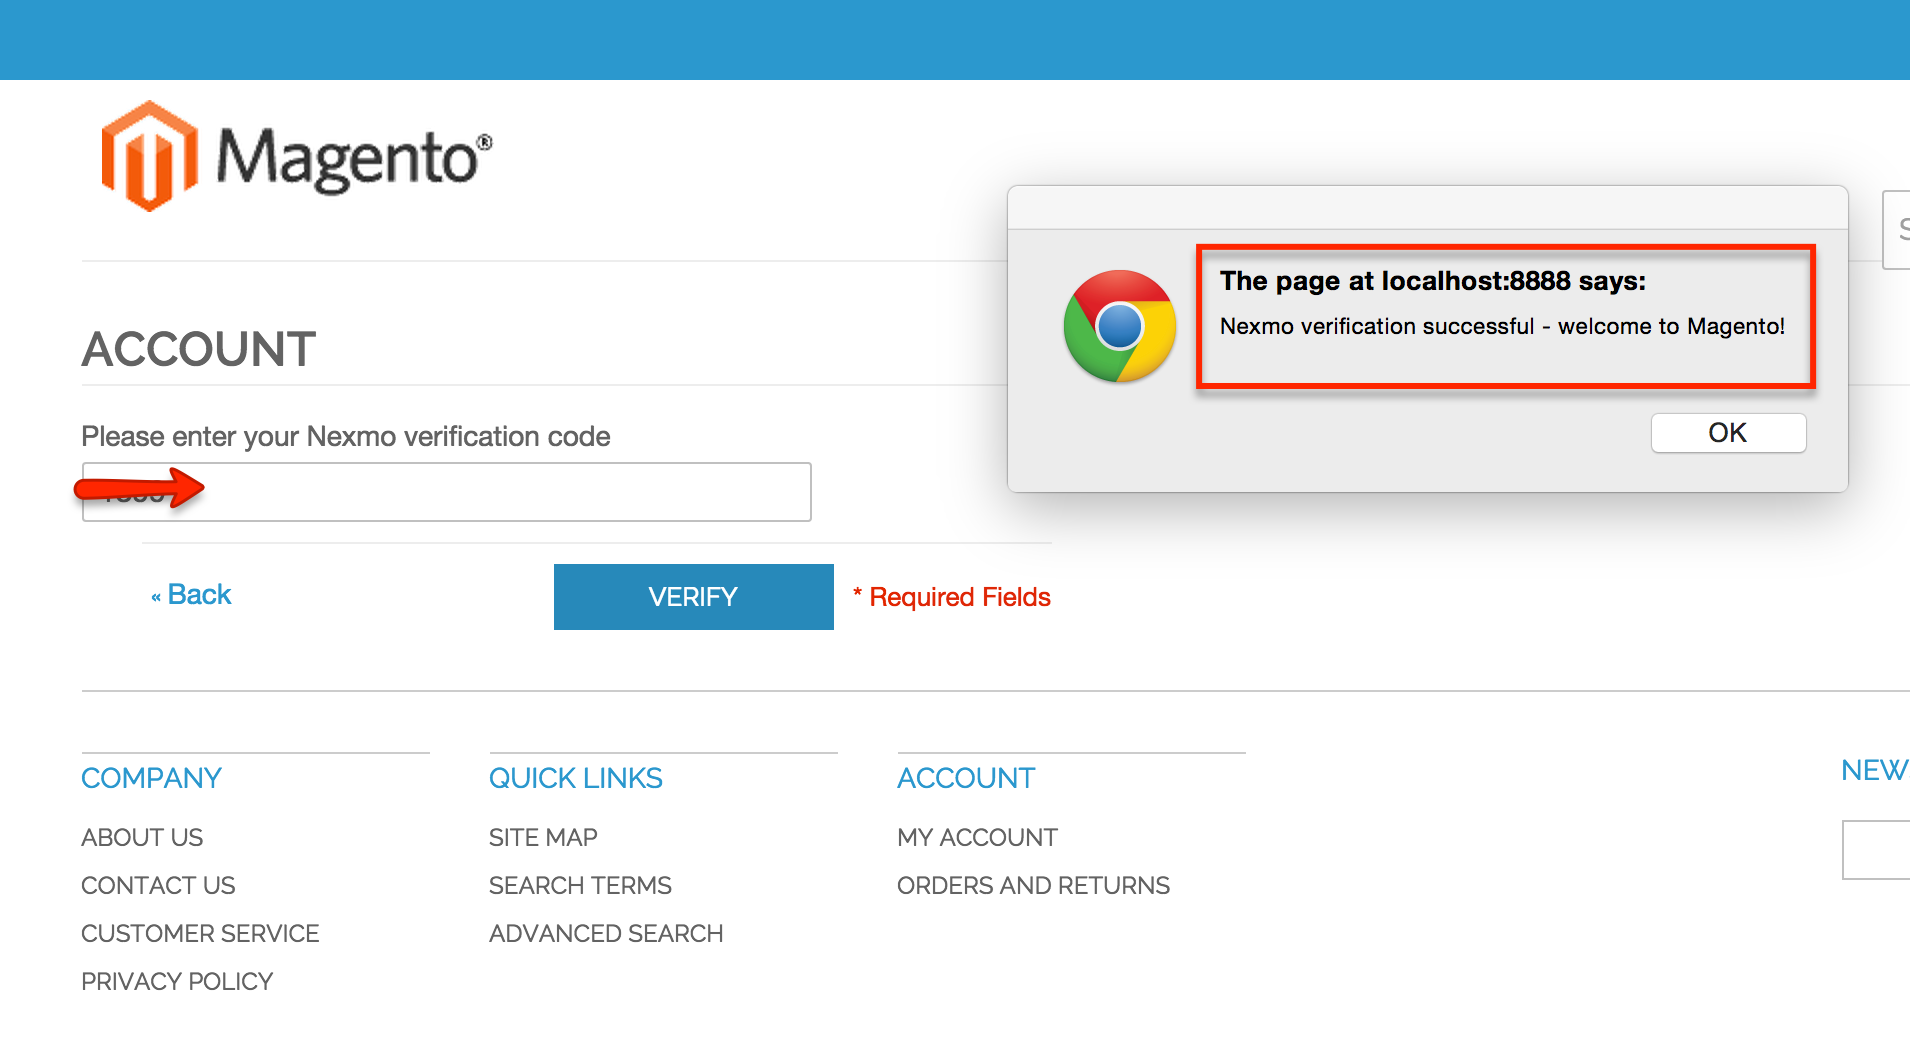Click the '* Required Fields' note
The image size is (1910, 1054).
(x=951, y=597)
